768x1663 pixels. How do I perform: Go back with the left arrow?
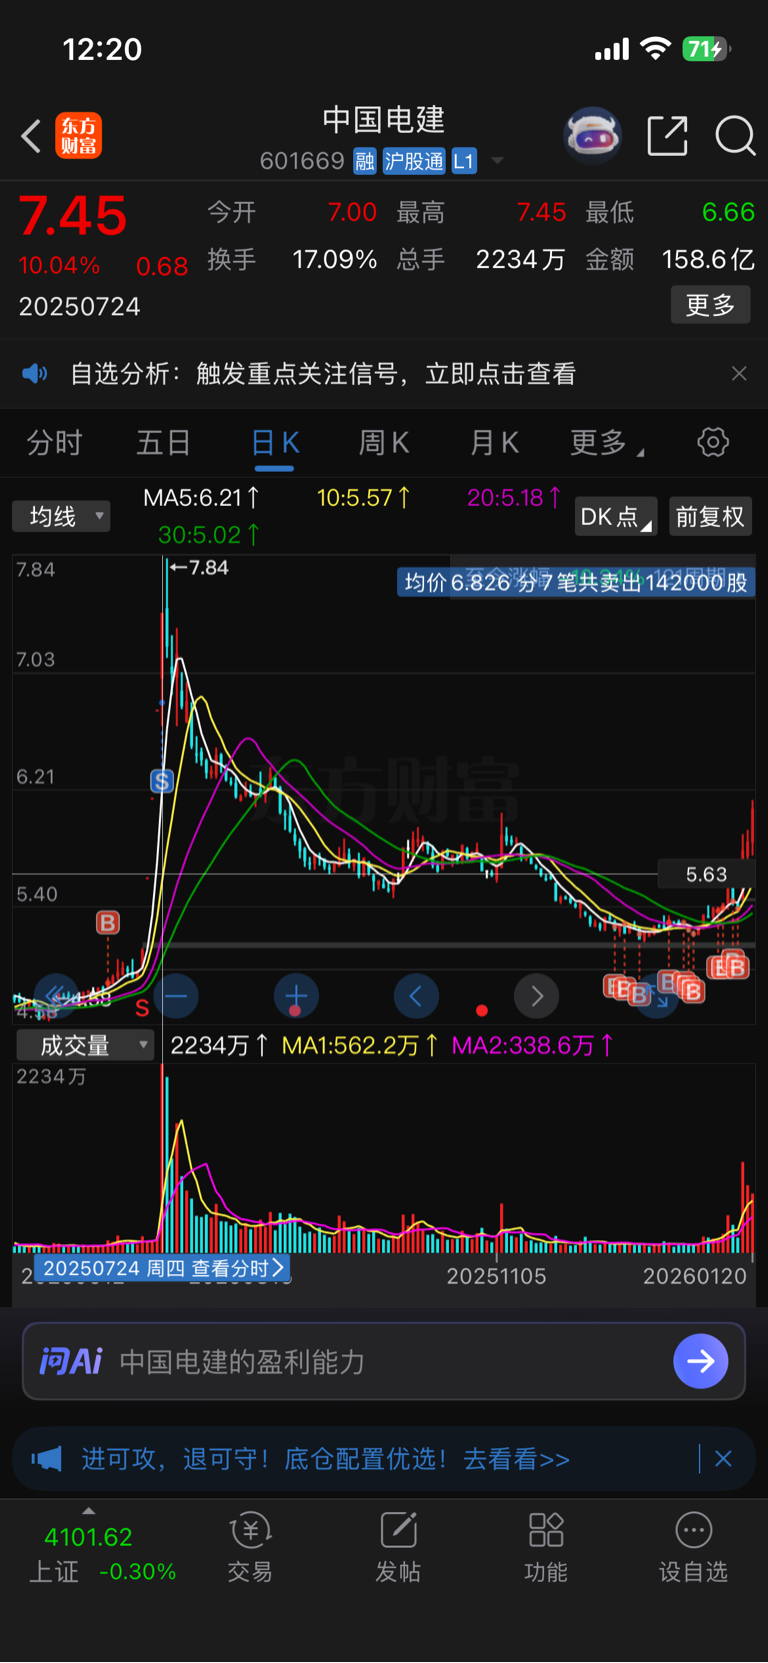[x=31, y=136]
